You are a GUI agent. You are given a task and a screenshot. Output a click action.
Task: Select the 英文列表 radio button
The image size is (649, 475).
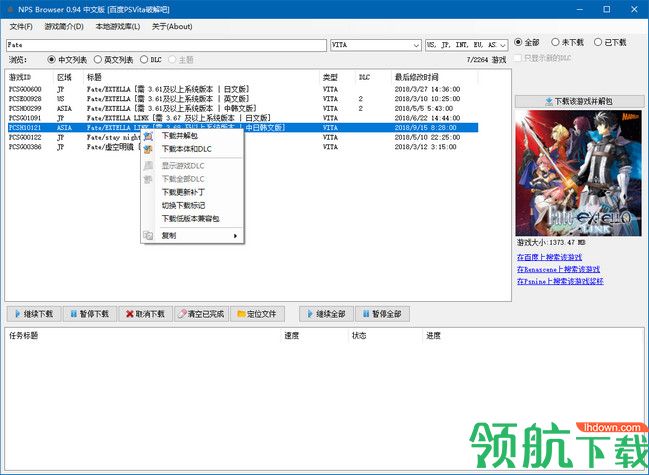point(98,60)
